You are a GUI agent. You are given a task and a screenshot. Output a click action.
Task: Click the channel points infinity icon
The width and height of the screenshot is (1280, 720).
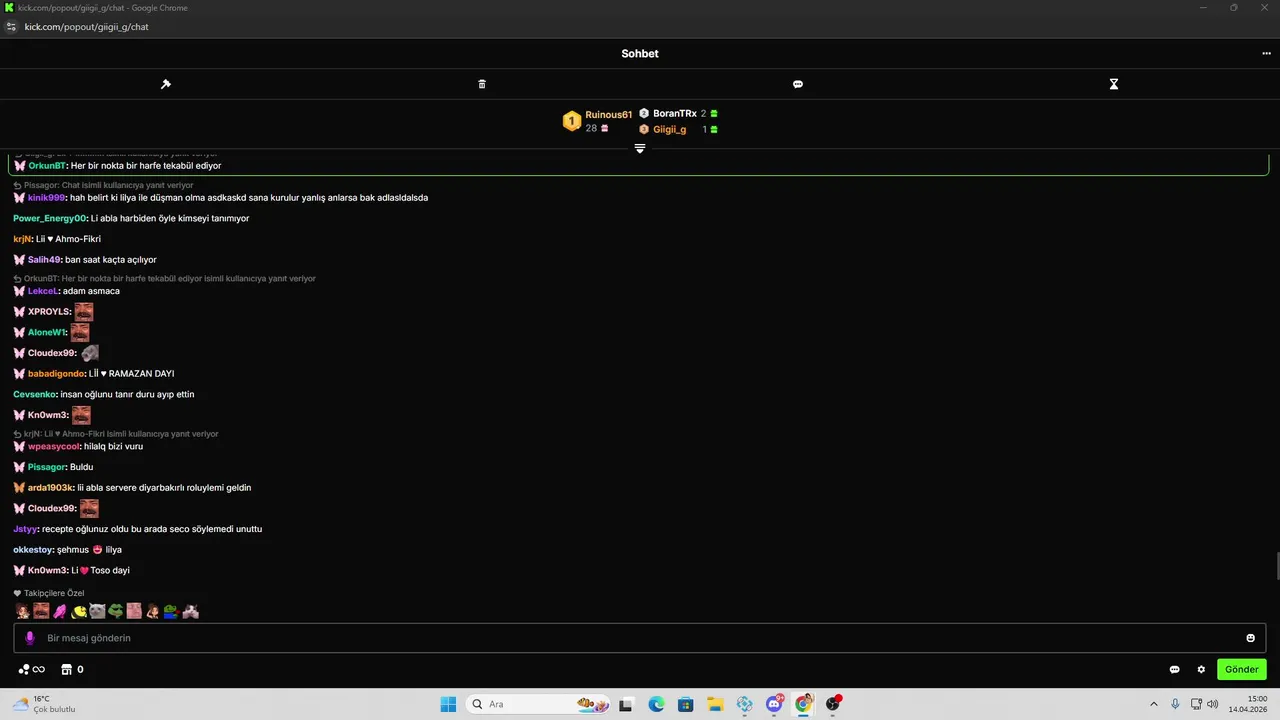tap(32, 670)
